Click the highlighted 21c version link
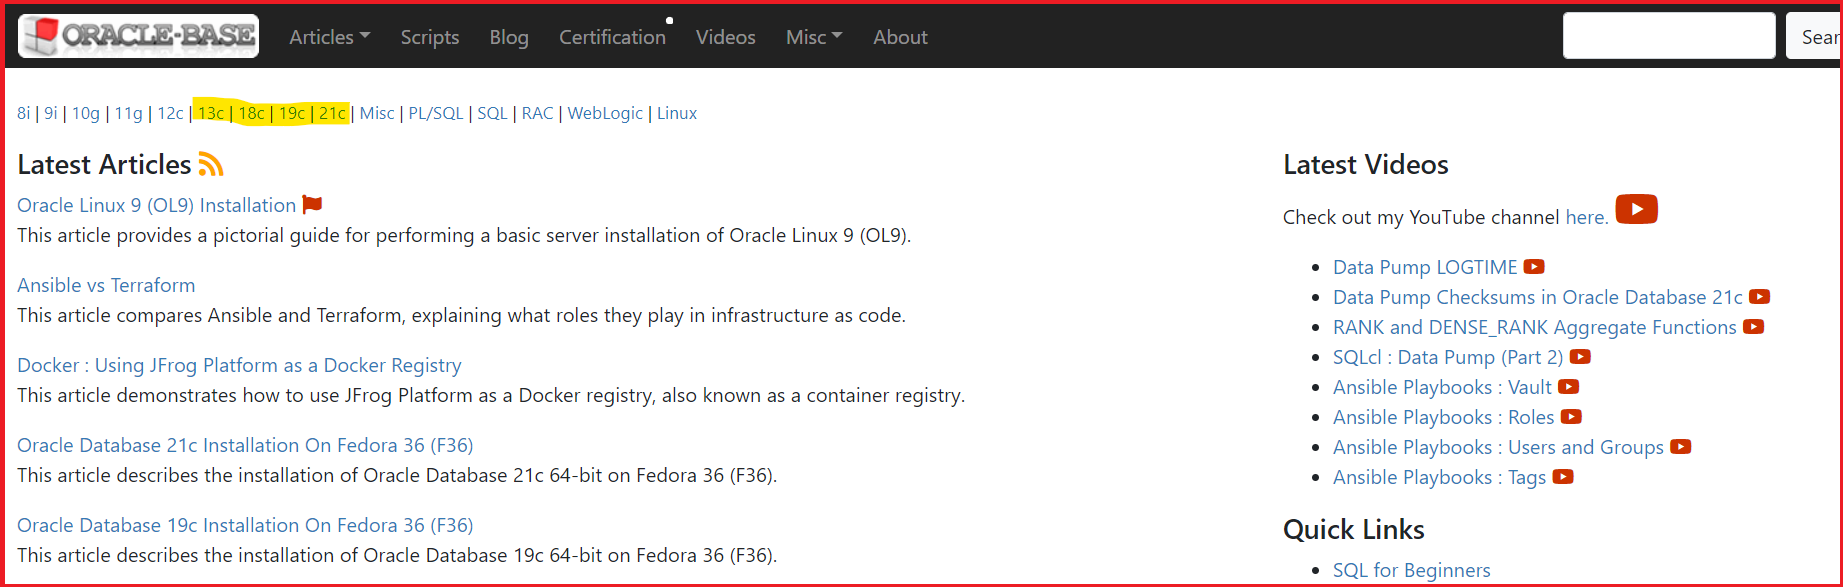The height and width of the screenshot is (587, 1843). 332,113
